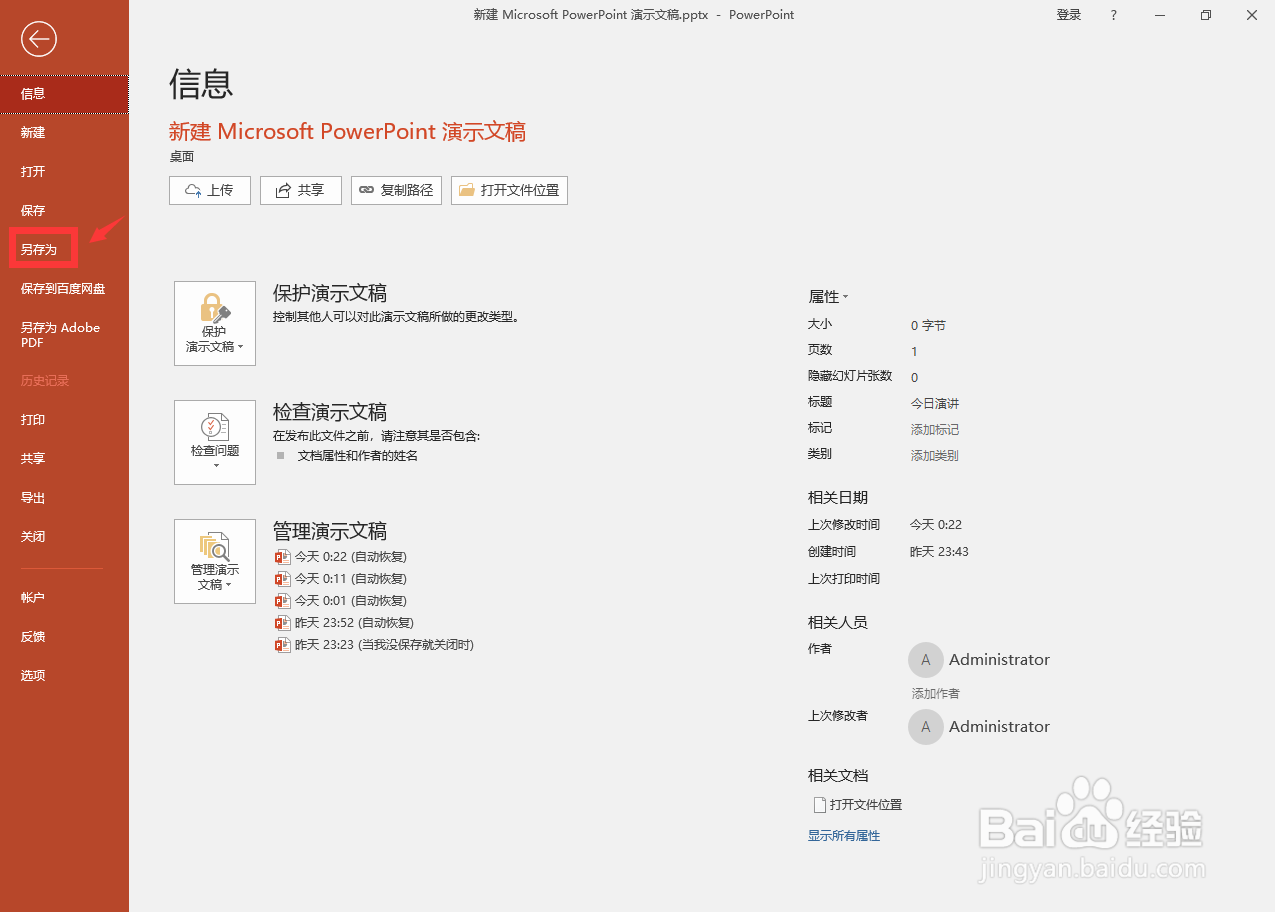Click the last-modifier Administrator avatar
Screen dimensions: 1275x912
point(926,727)
